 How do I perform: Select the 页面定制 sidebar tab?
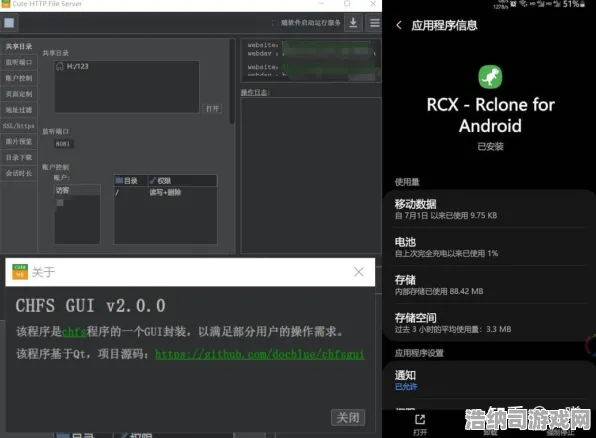(19, 94)
